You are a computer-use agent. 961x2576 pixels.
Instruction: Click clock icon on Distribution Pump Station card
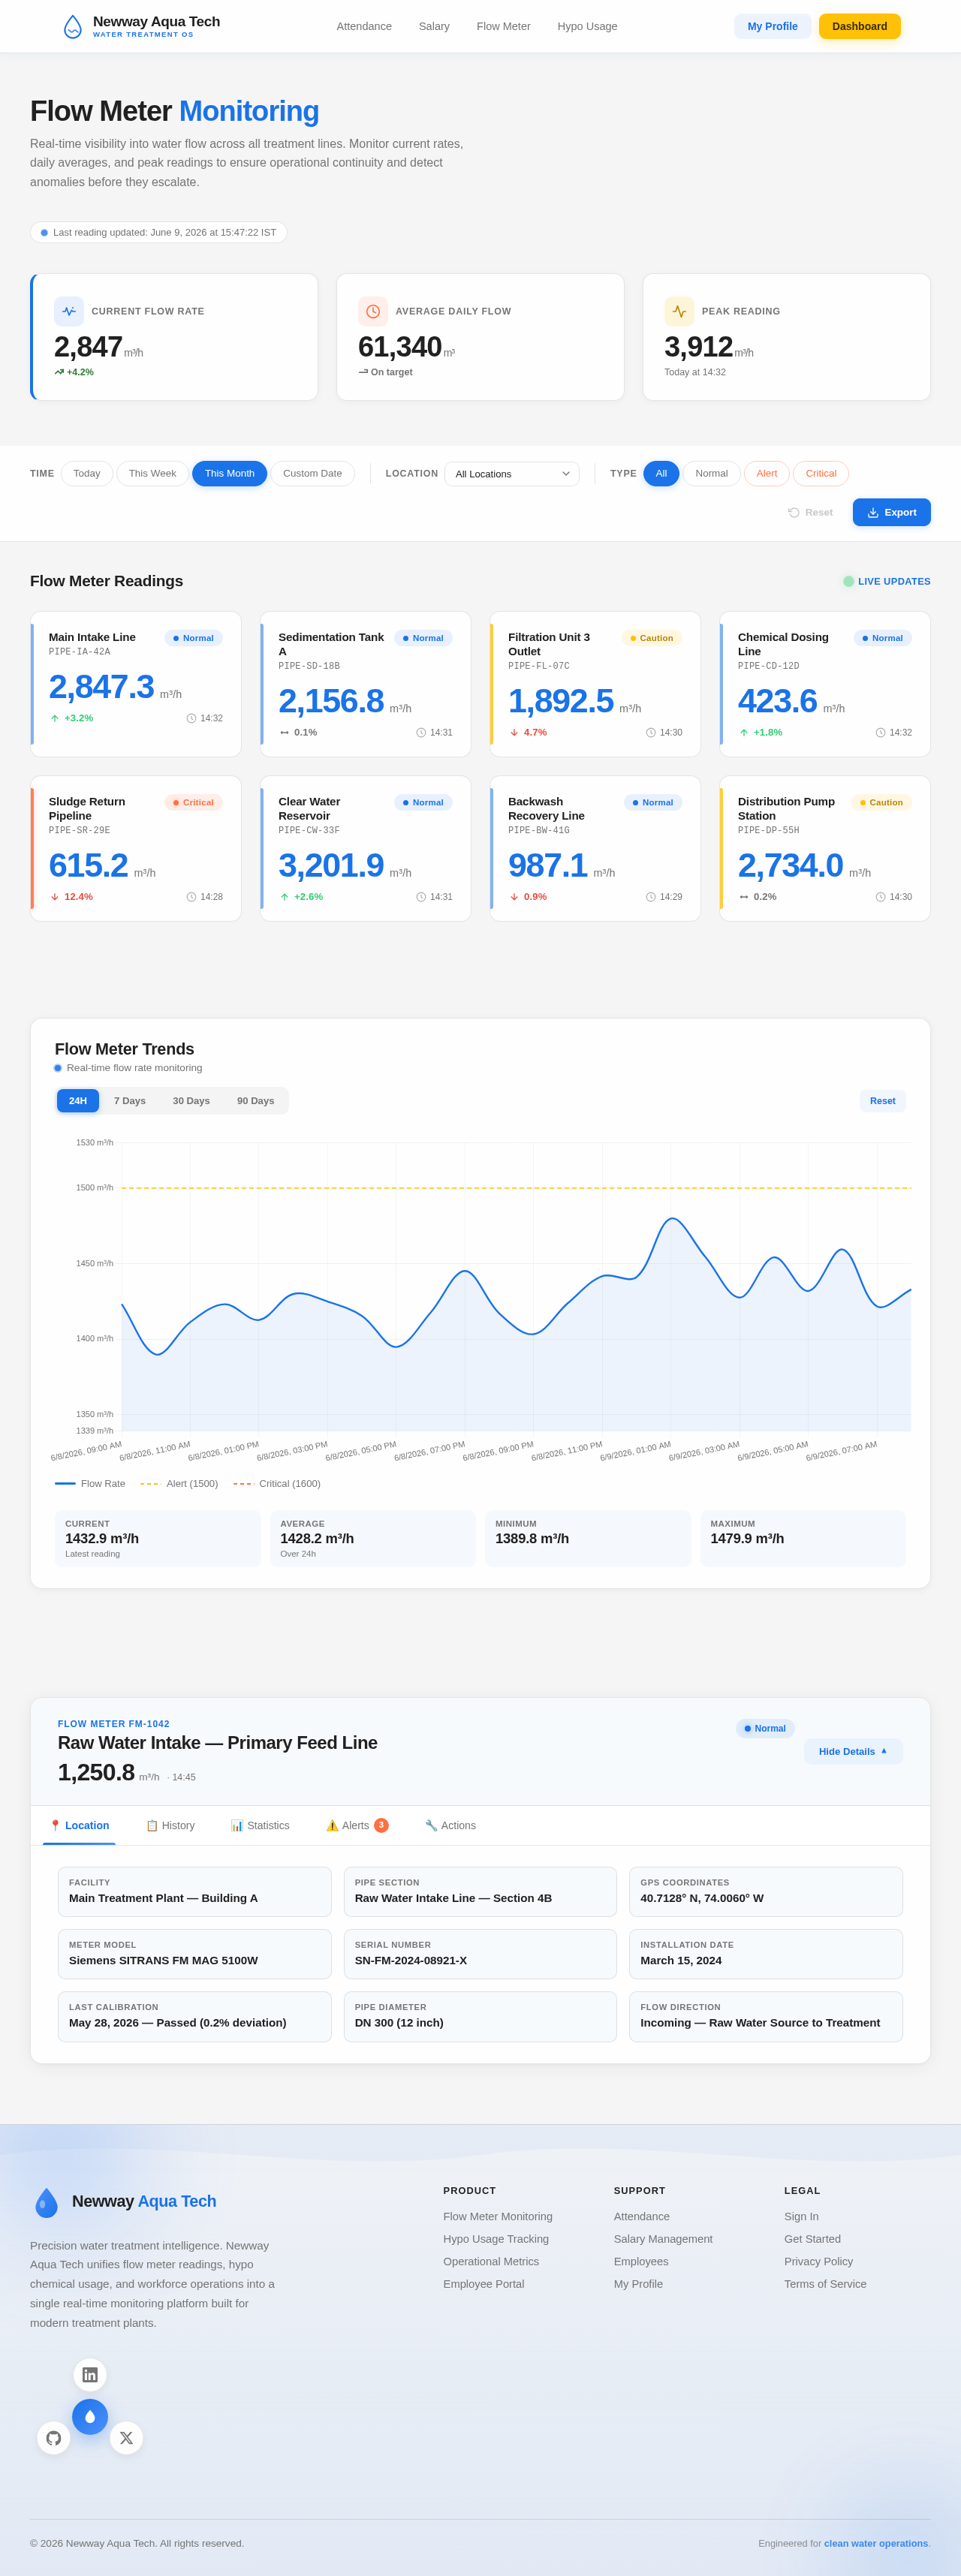click(880, 896)
